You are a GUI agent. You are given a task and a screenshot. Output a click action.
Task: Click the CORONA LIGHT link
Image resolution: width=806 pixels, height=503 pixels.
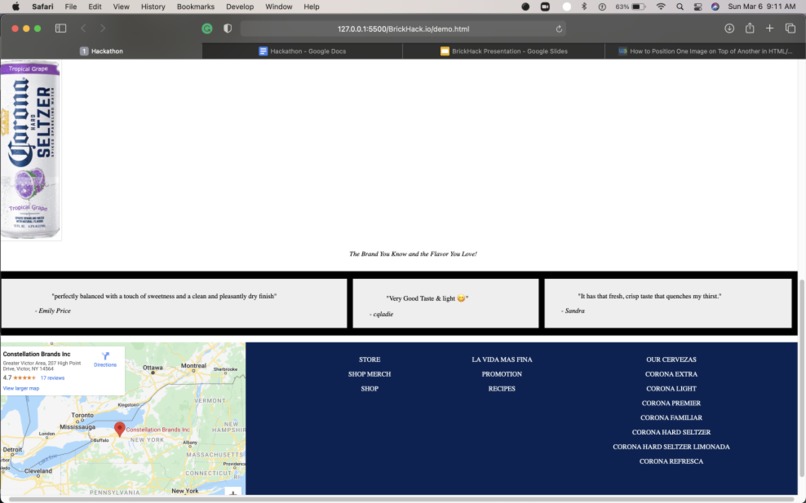671,388
